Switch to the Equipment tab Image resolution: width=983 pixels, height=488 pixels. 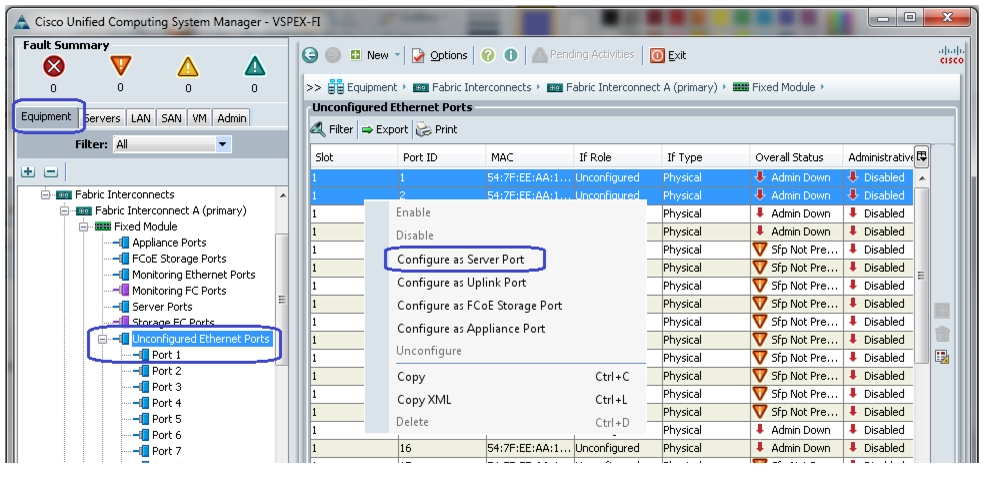coord(46,117)
